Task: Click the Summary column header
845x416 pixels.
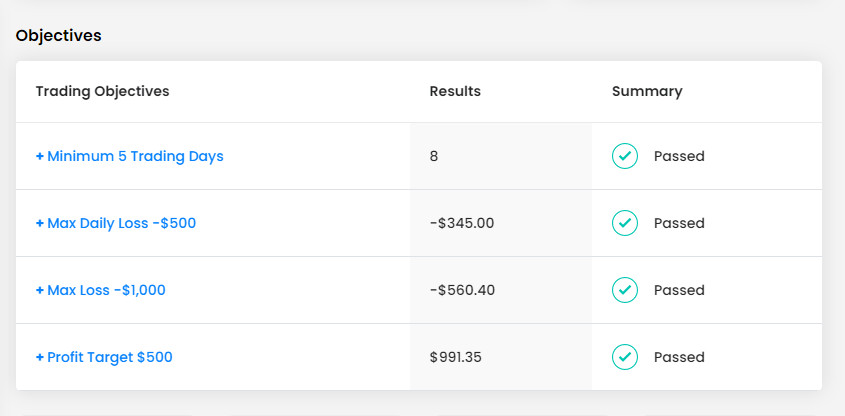Action: click(x=647, y=91)
